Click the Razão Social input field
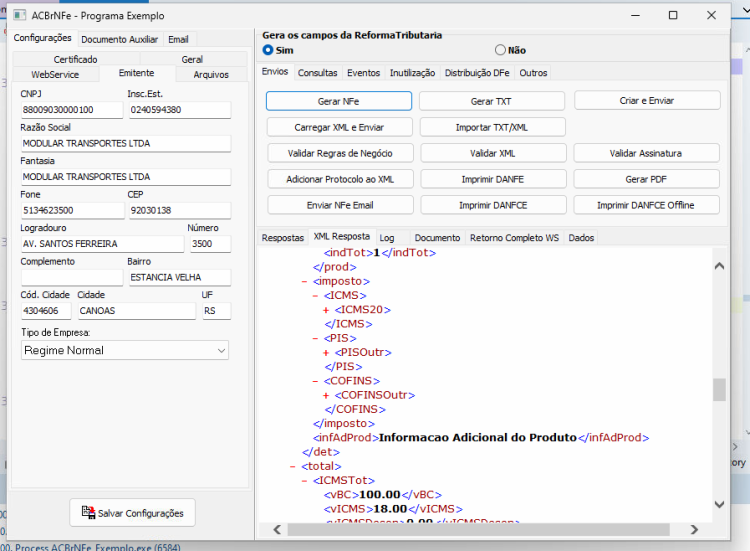750x551 pixels. 126,143
